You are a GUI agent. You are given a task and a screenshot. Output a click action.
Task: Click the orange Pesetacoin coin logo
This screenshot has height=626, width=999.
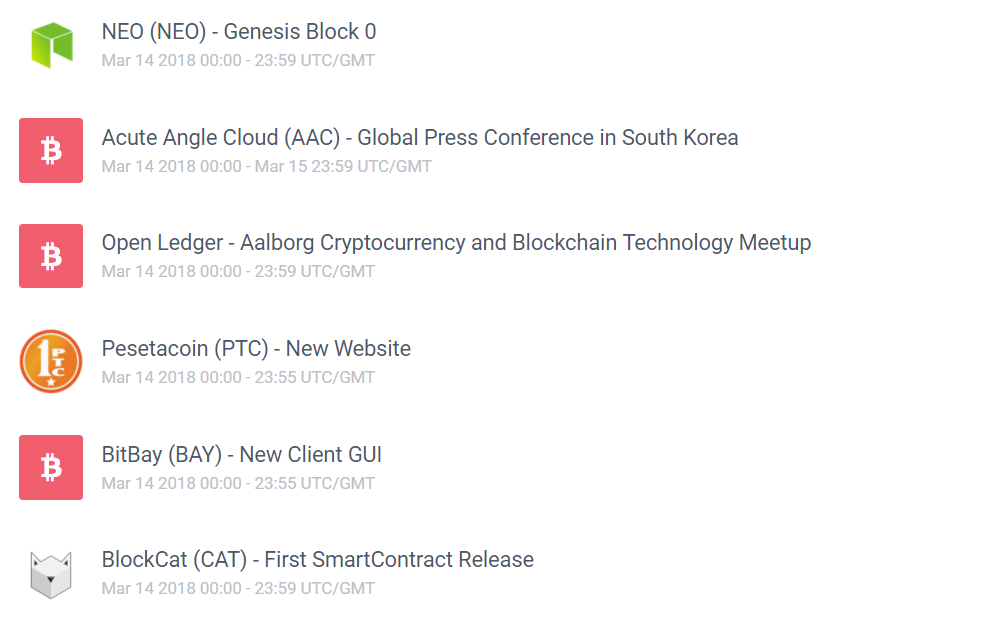(51, 362)
